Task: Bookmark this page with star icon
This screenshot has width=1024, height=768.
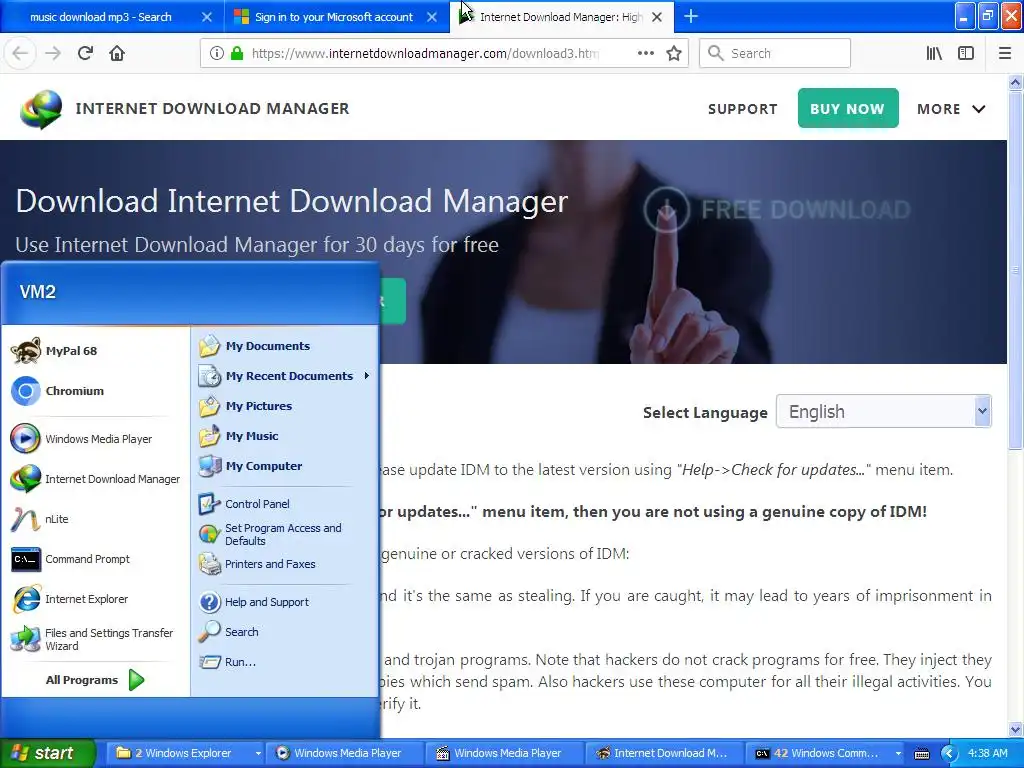Action: 674,54
